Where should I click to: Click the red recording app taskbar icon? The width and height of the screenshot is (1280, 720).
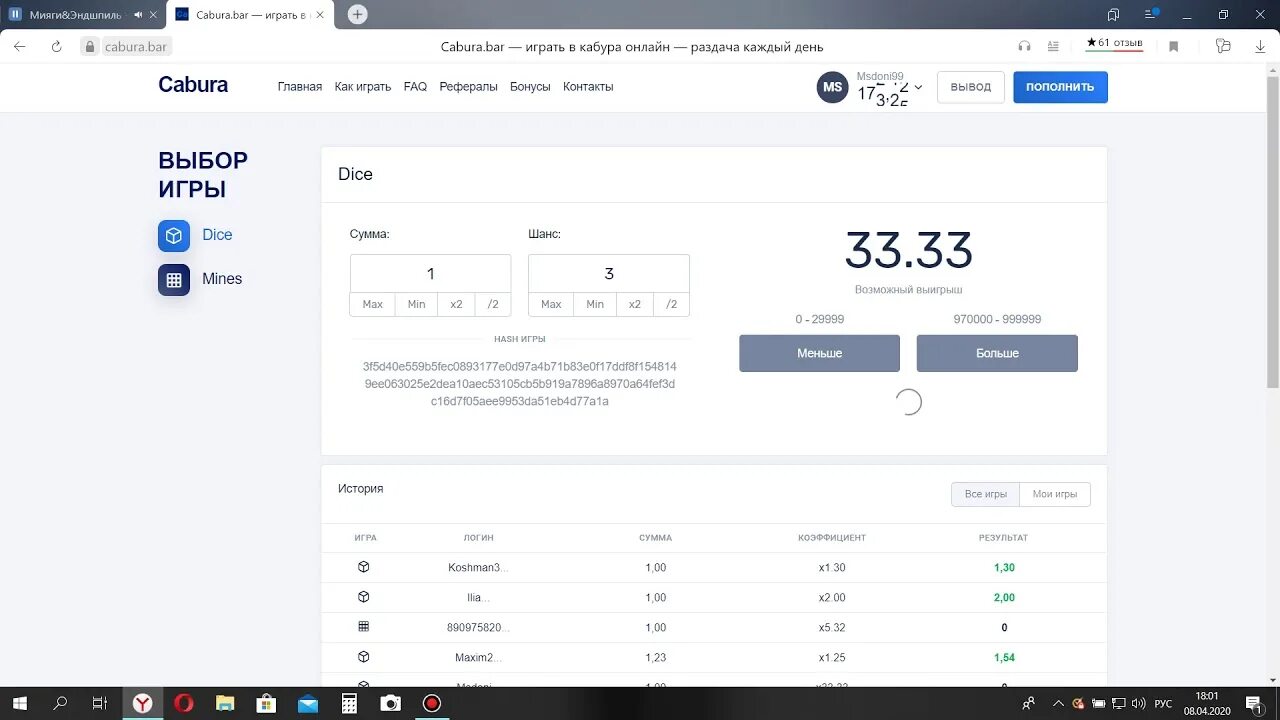pos(432,703)
